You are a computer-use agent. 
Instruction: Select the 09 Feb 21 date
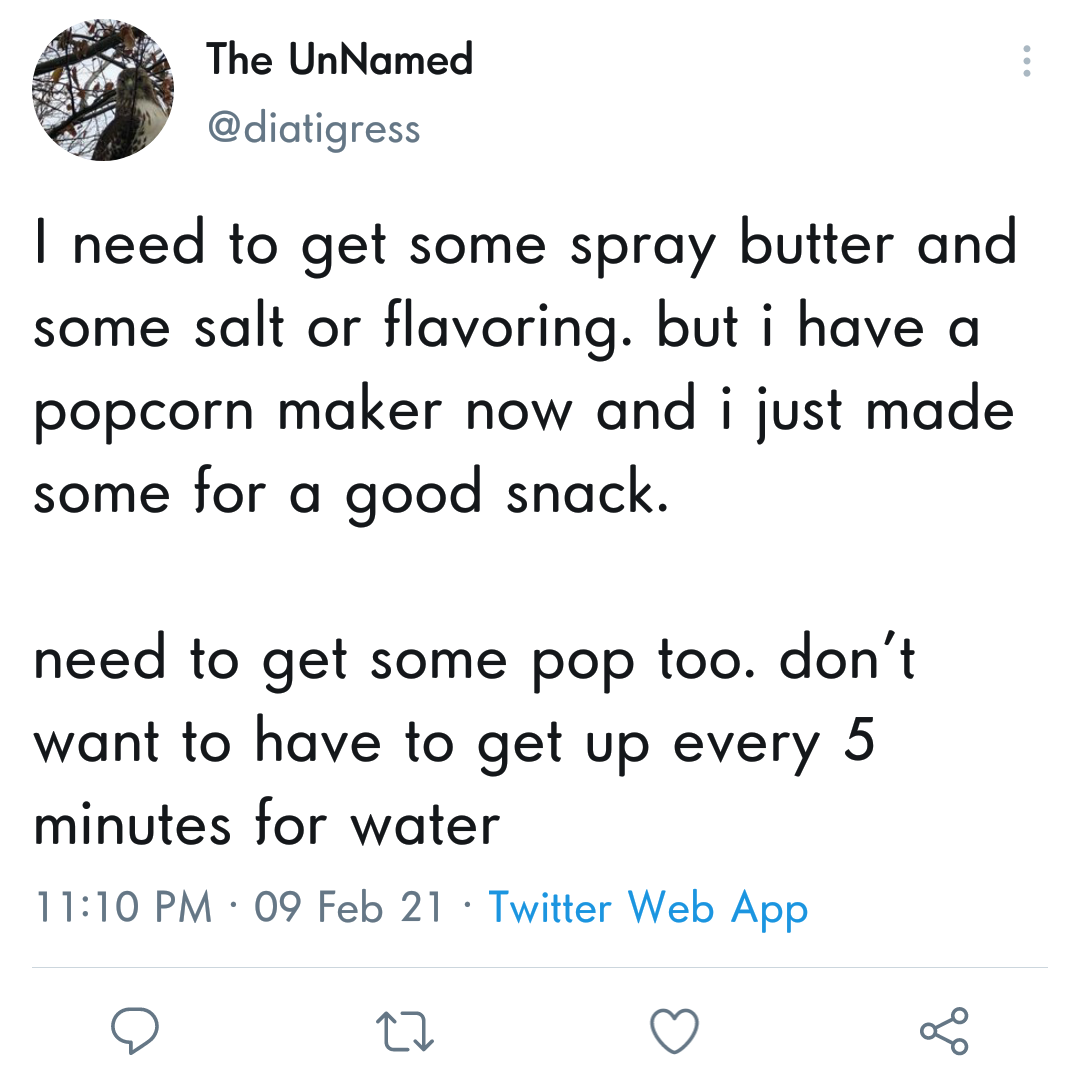coord(349,907)
